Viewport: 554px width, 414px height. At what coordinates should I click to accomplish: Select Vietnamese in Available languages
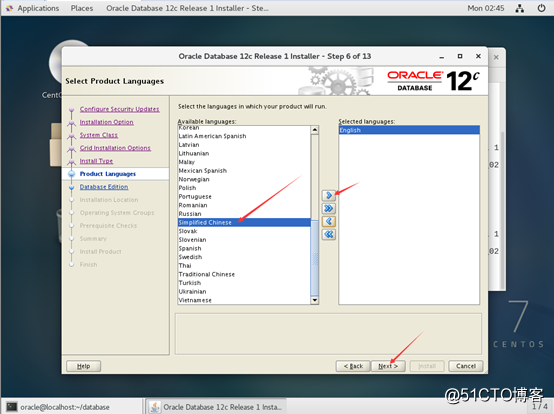click(x=244, y=300)
